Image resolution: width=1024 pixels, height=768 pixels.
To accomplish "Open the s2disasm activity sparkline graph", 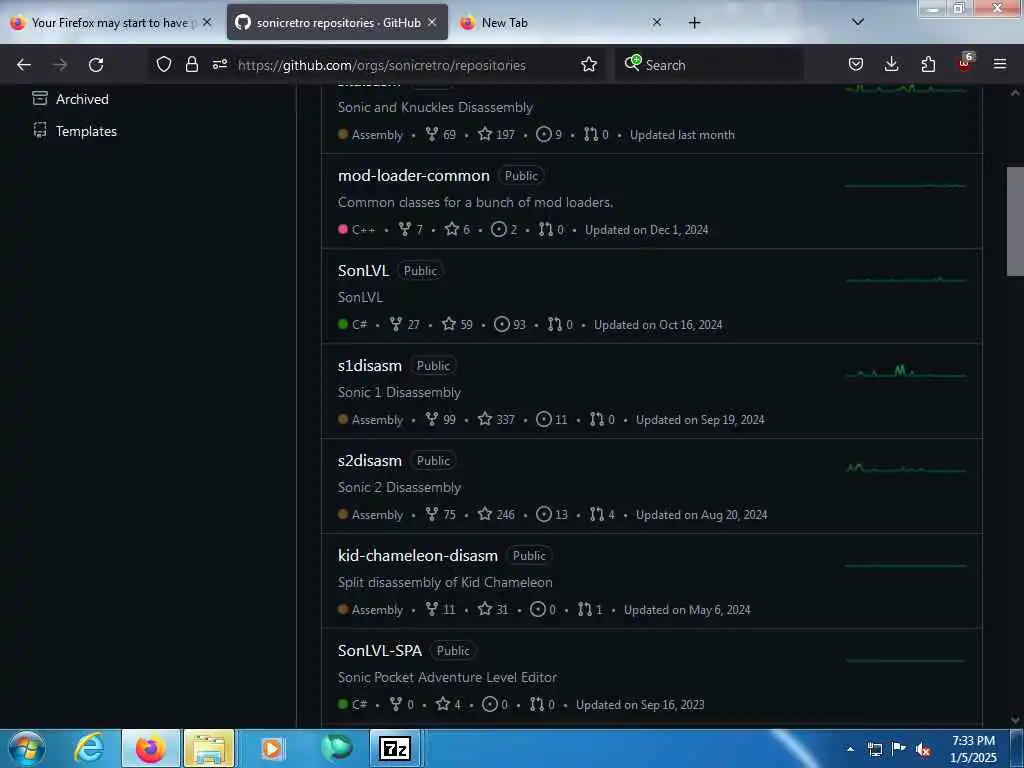I will point(906,468).
